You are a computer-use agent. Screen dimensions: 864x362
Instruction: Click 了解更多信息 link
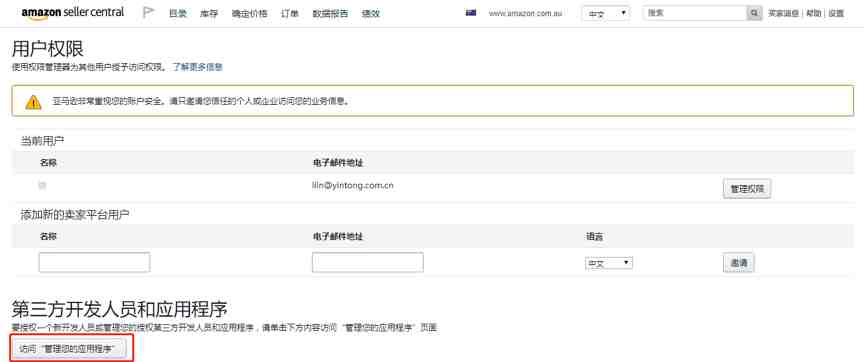pyautogui.click(x=197, y=67)
